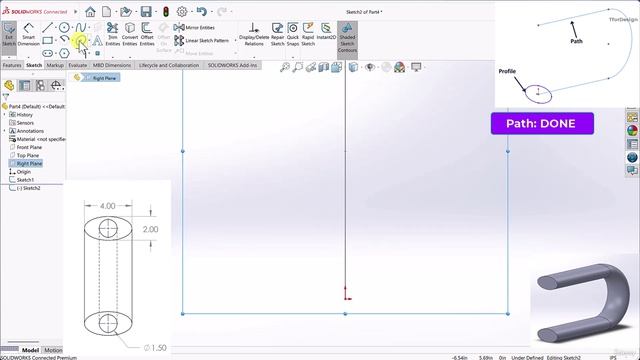
Task: Open PropertyManager tab
Action: (25, 85)
